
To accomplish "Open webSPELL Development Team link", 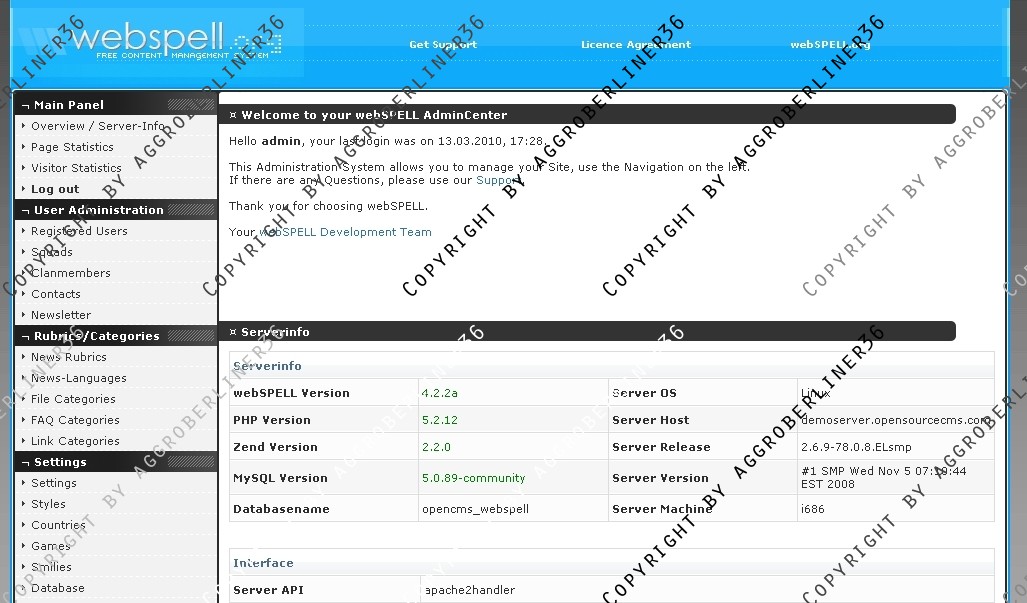I will click(346, 232).
